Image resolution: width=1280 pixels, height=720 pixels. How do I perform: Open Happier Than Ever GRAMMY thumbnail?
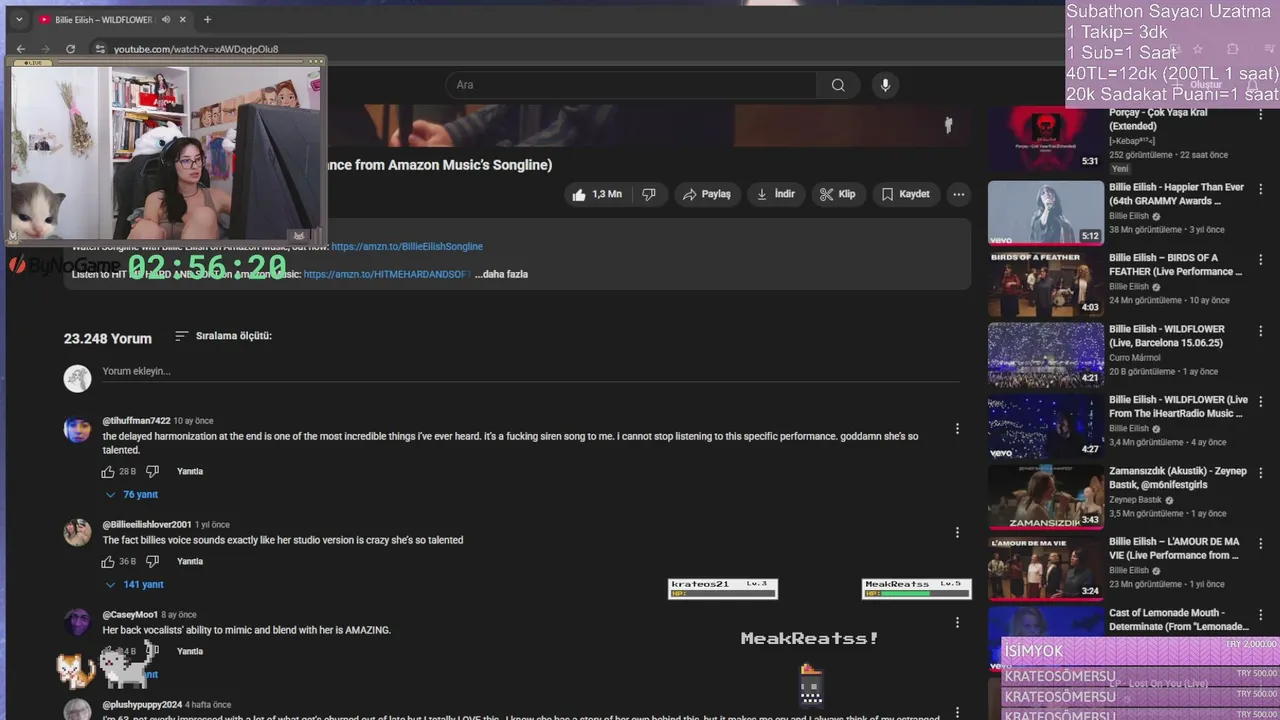coord(1046,213)
